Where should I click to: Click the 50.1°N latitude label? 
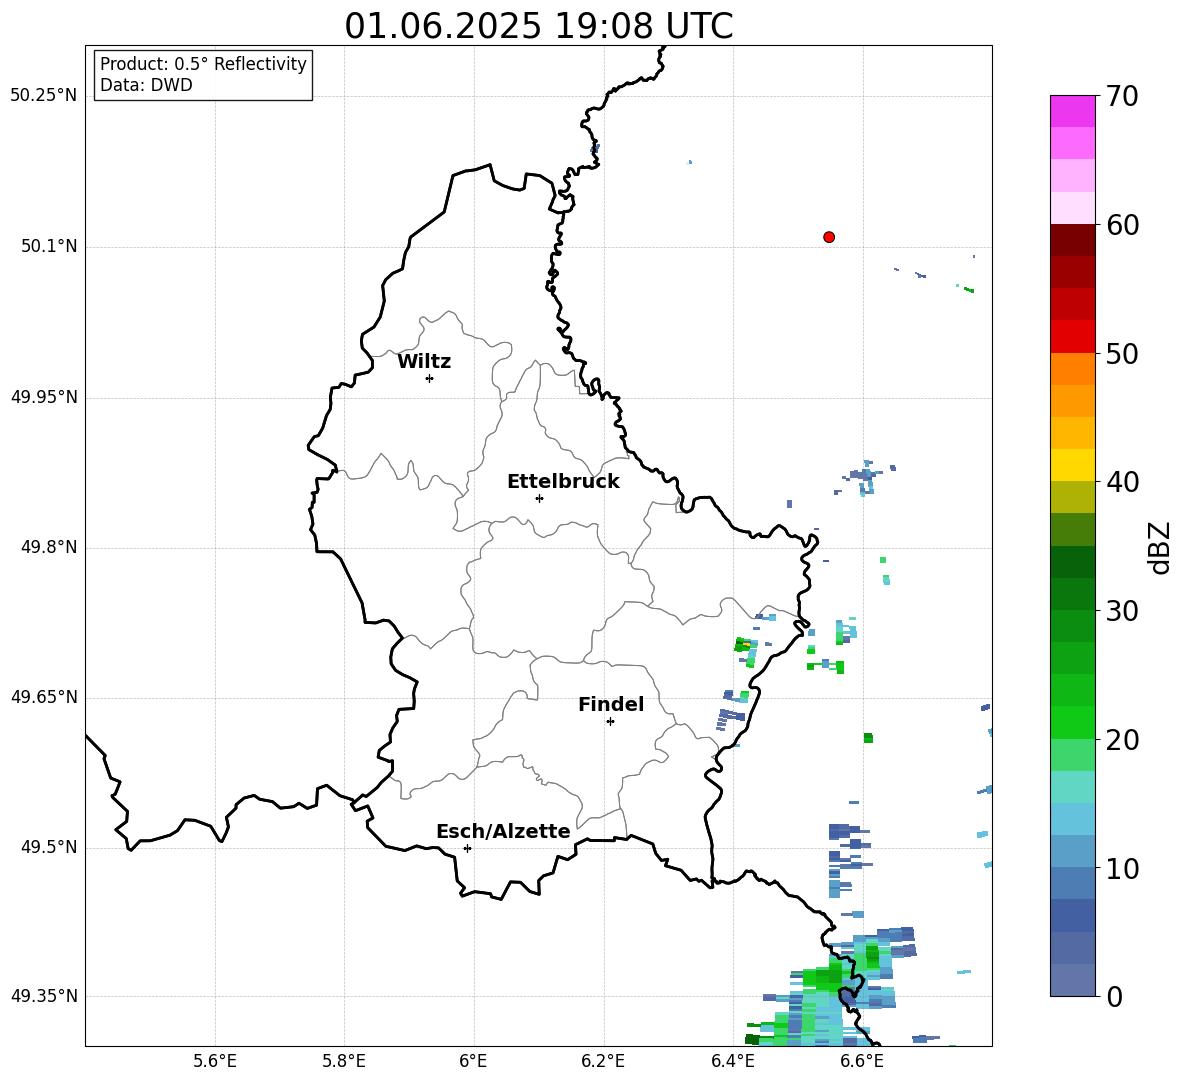pos(49,247)
